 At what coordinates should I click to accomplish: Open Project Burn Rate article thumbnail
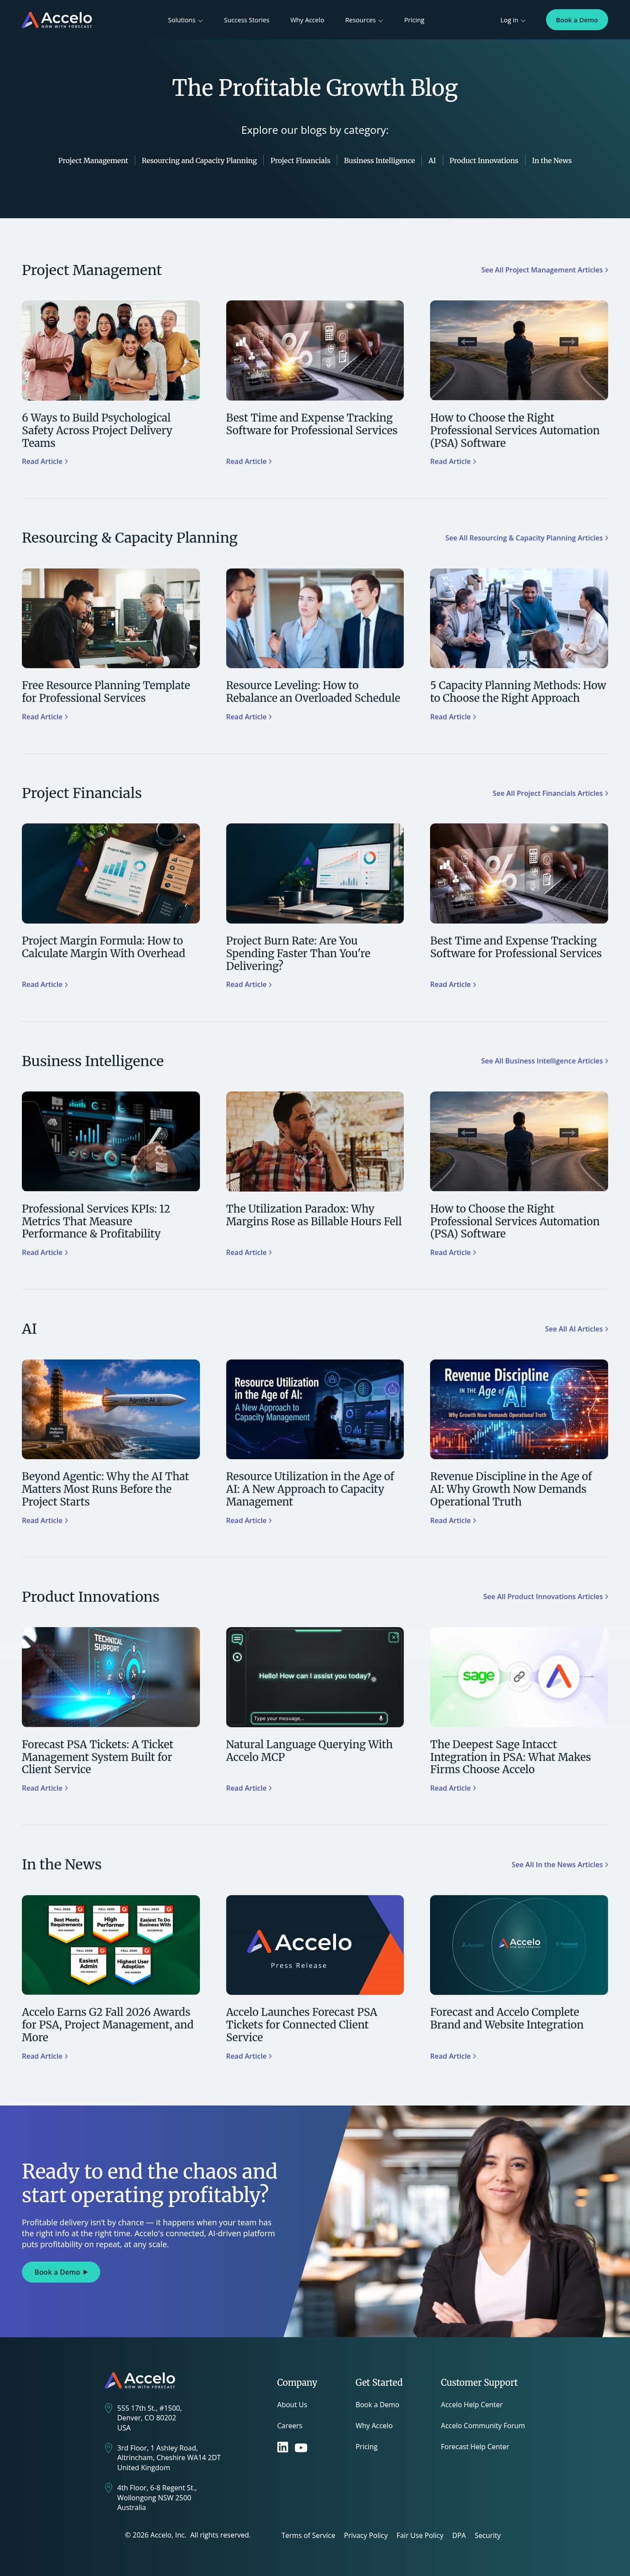coord(315,873)
